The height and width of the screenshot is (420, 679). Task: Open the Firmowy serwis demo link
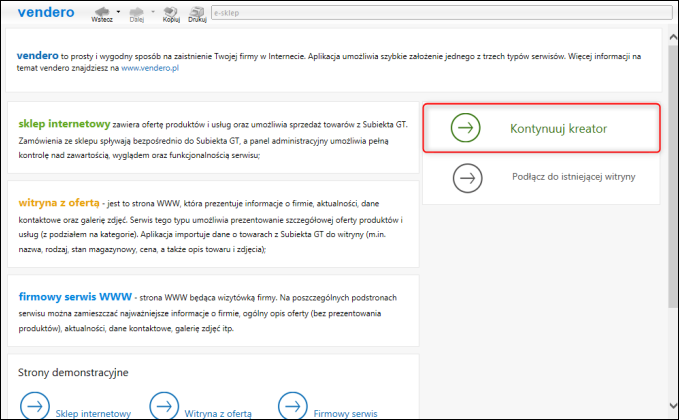click(345, 414)
